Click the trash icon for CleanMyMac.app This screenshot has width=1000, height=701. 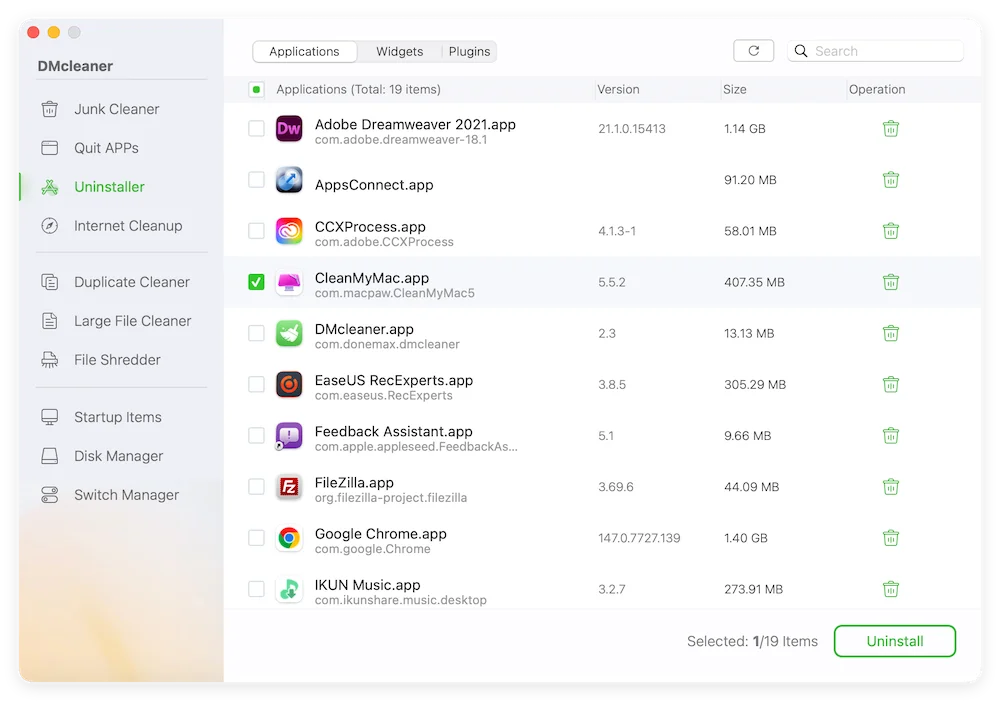click(x=891, y=282)
